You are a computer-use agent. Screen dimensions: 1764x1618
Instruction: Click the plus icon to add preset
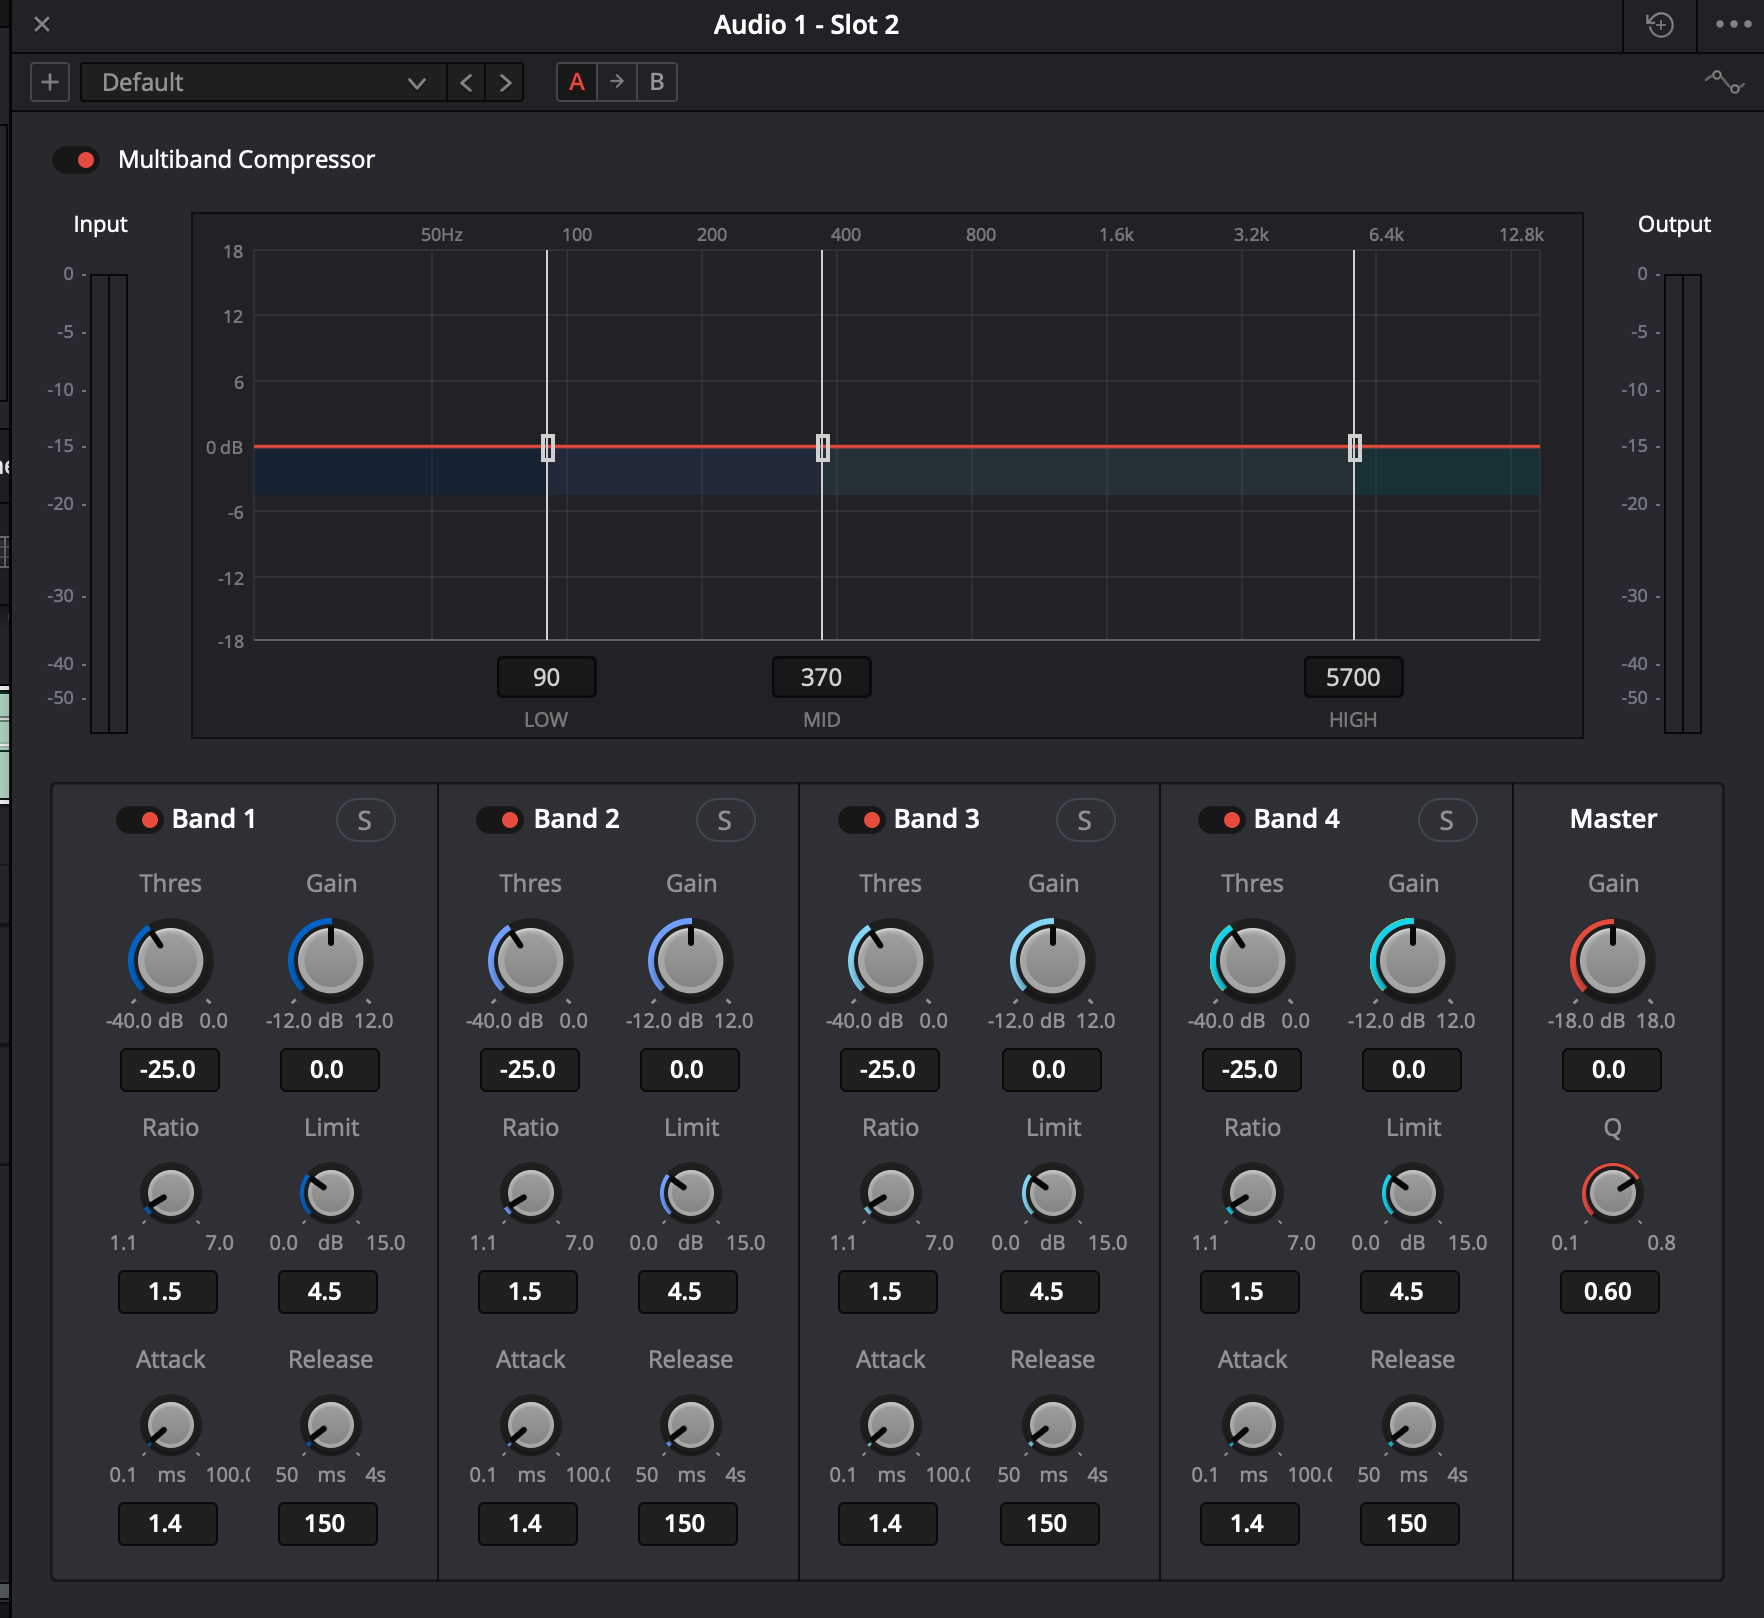(x=49, y=82)
